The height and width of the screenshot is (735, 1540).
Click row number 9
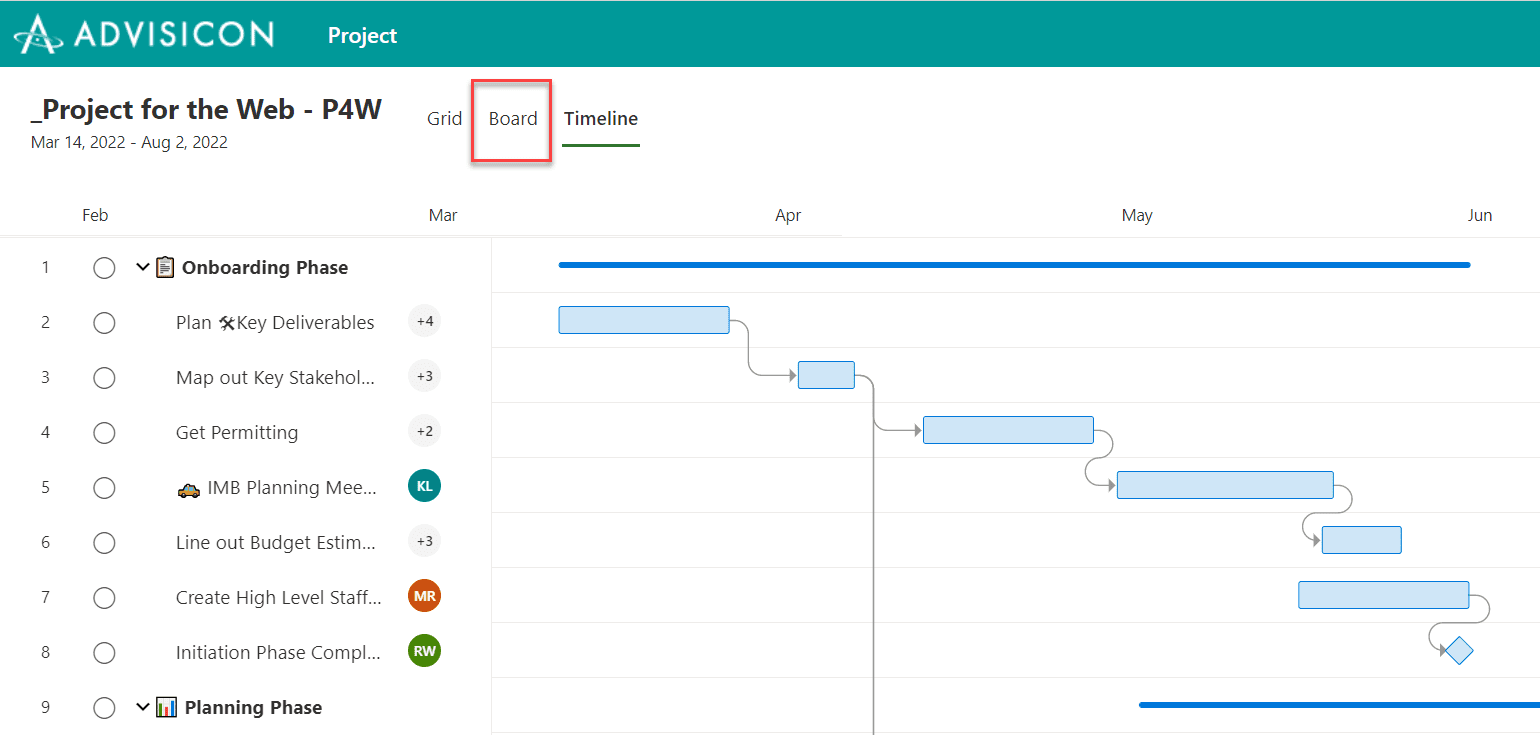point(45,708)
